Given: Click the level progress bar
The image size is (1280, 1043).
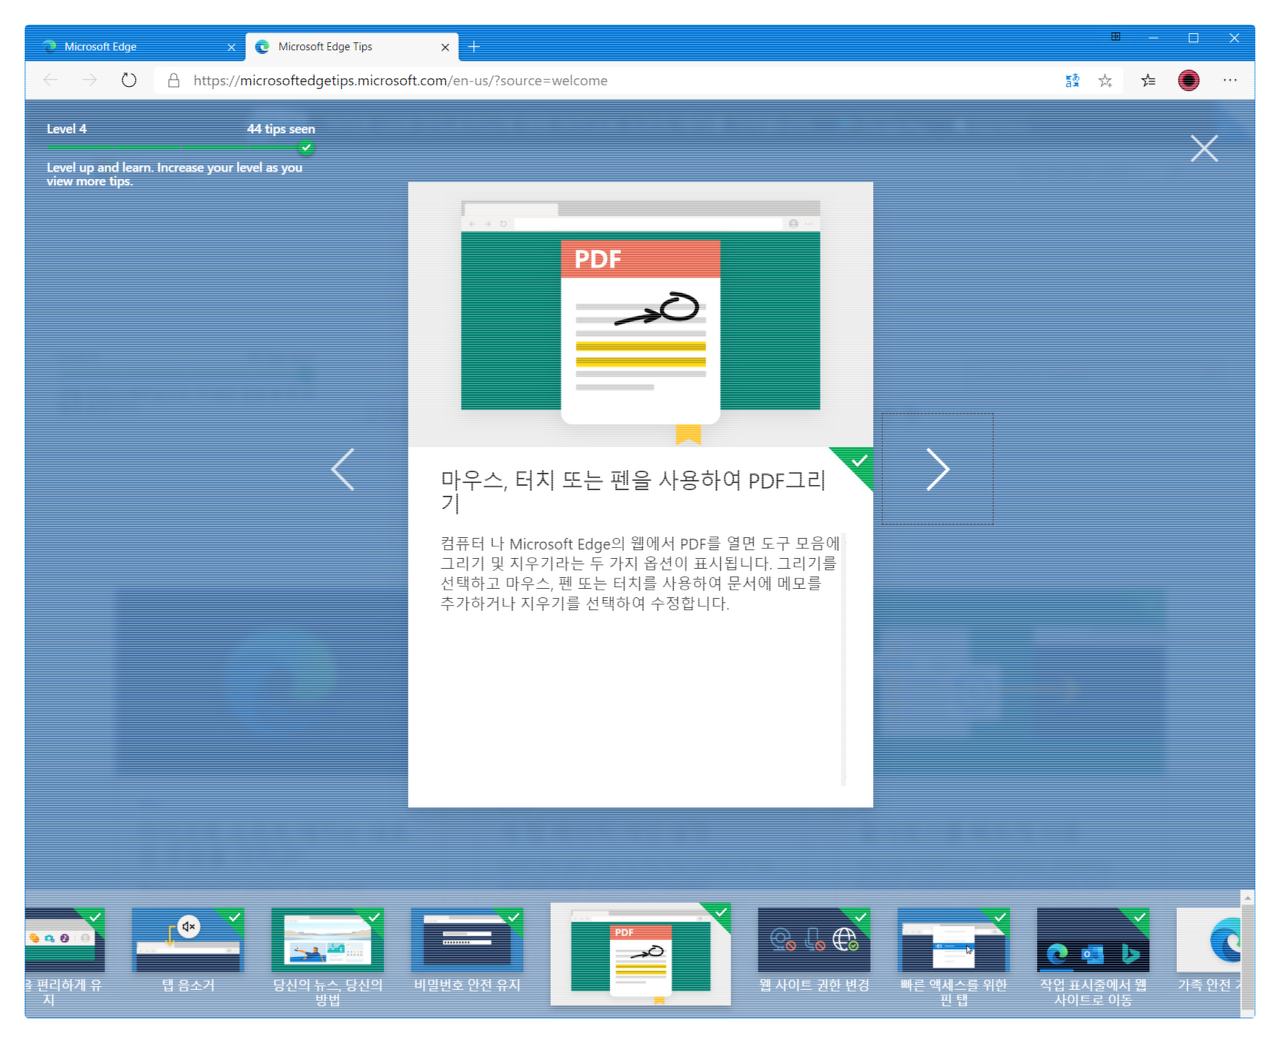Looking at the screenshot, I should pos(180,147).
